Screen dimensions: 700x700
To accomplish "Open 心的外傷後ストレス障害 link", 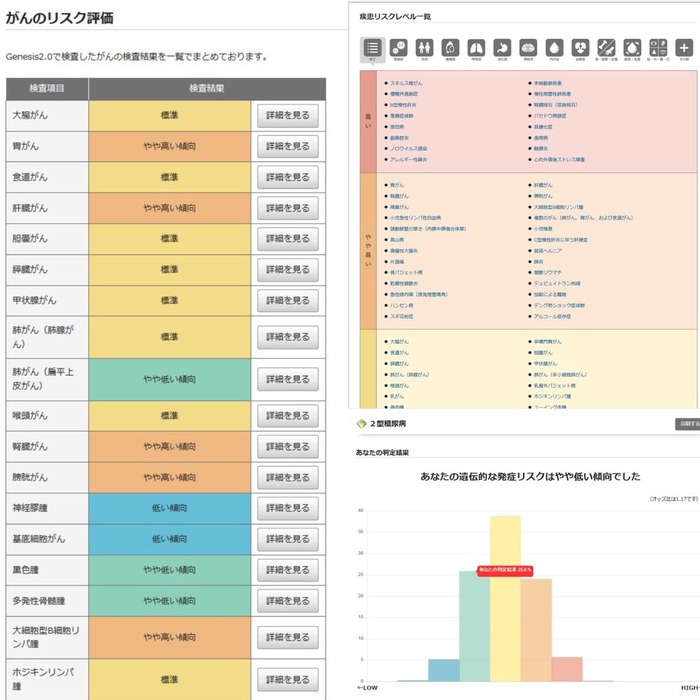I will pyautogui.click(x=559, y=159).
